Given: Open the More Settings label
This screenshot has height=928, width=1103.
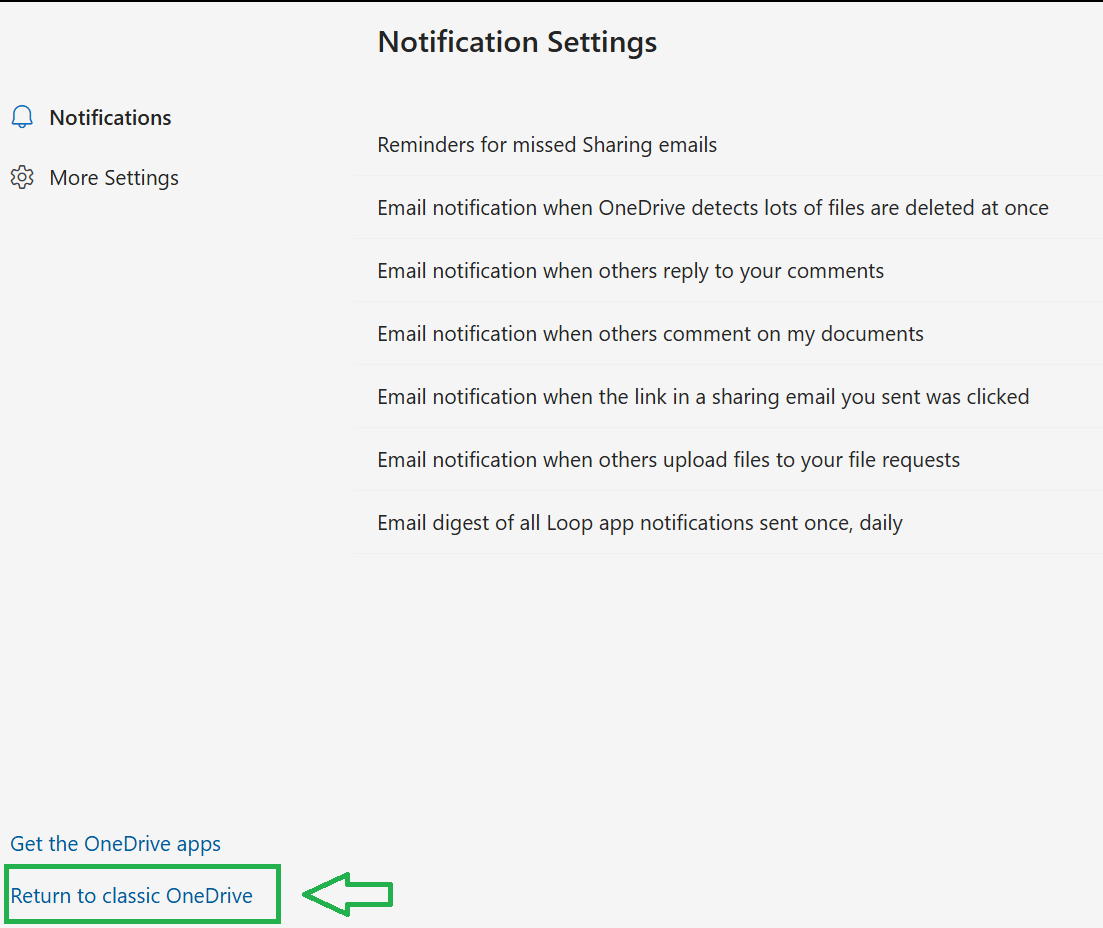Looking at the screenshot, I should coord(114,178).
